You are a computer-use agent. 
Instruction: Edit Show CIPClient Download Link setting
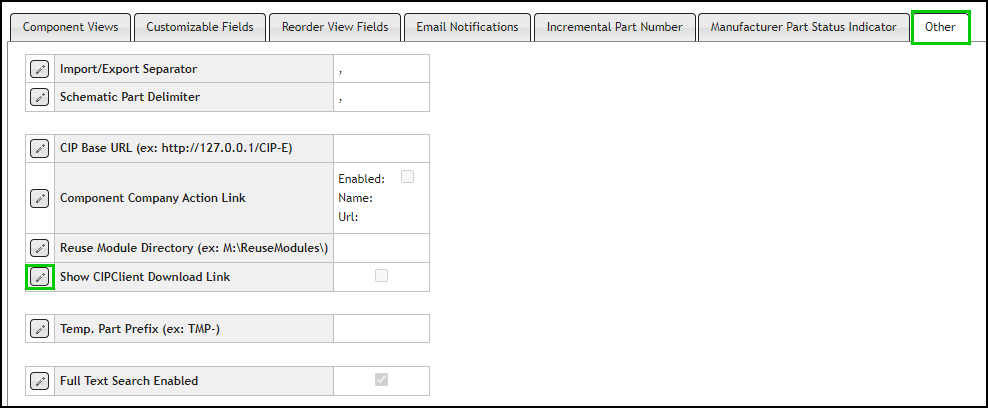pos(40,277)
